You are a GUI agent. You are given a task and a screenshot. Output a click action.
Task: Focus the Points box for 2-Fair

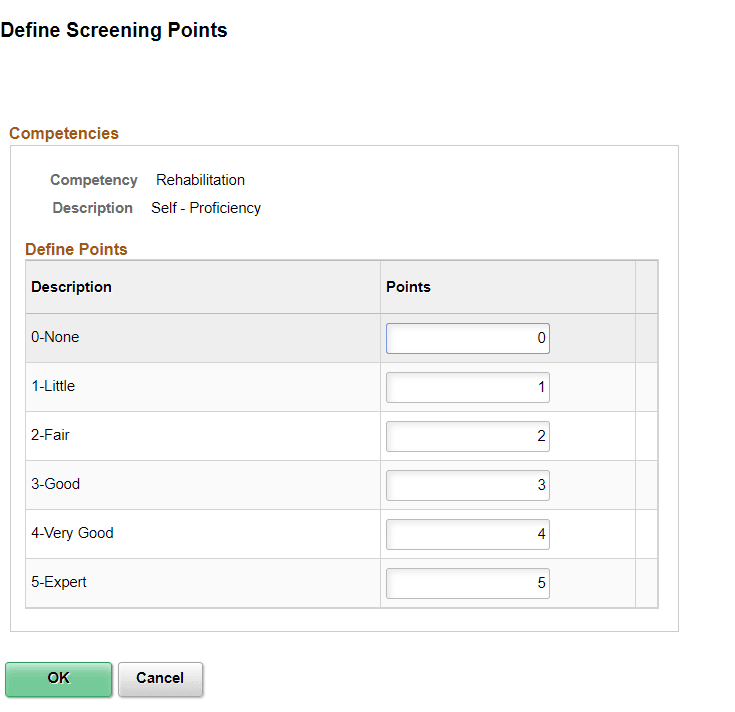coord(467,436)
